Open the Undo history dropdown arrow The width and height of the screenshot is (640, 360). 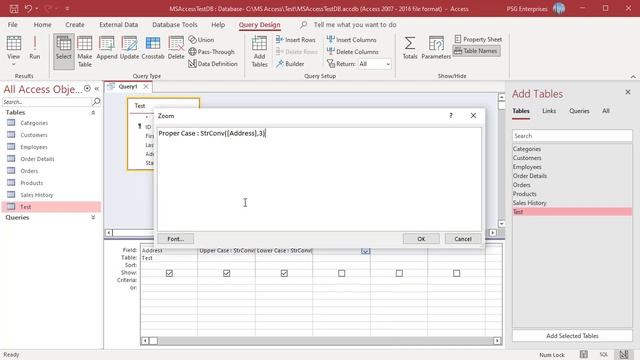point(37,9)
